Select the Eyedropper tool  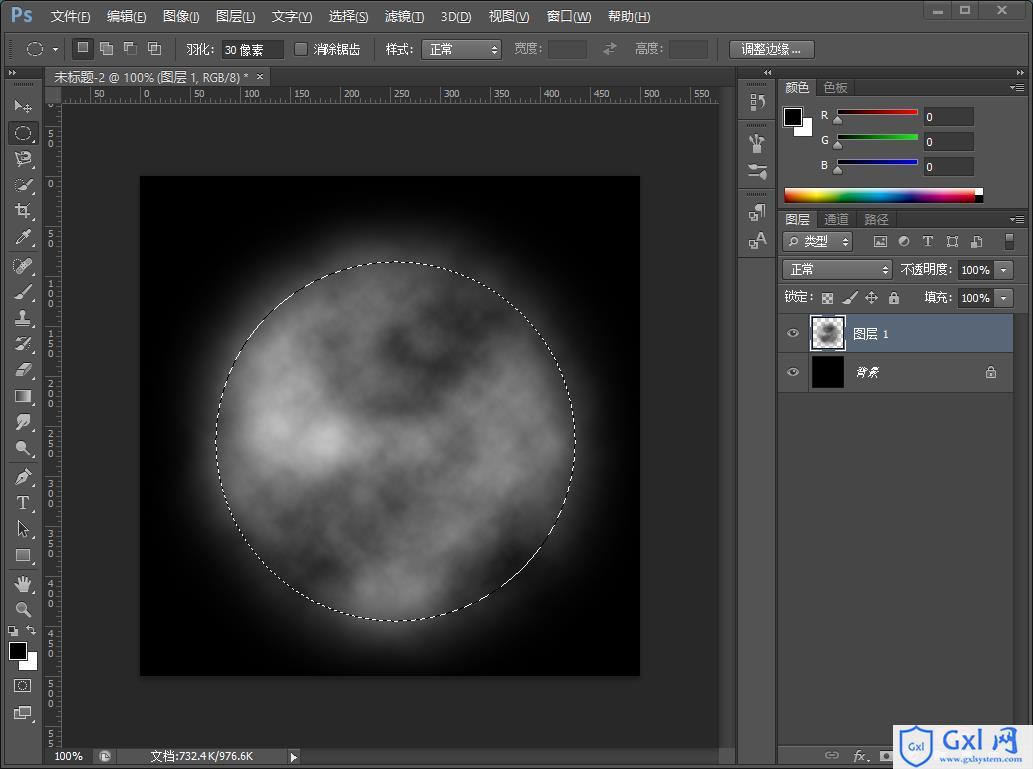23,237
